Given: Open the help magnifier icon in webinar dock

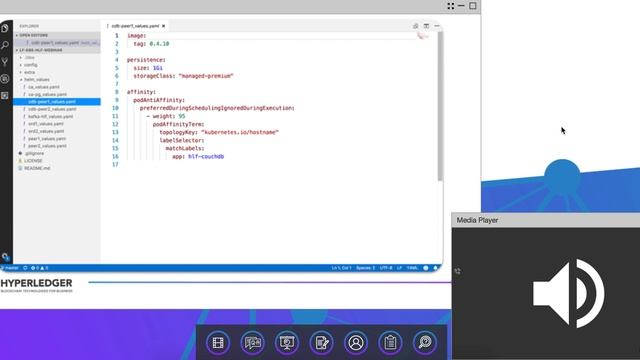Looking at the screenshot, I should coord(424,342).
